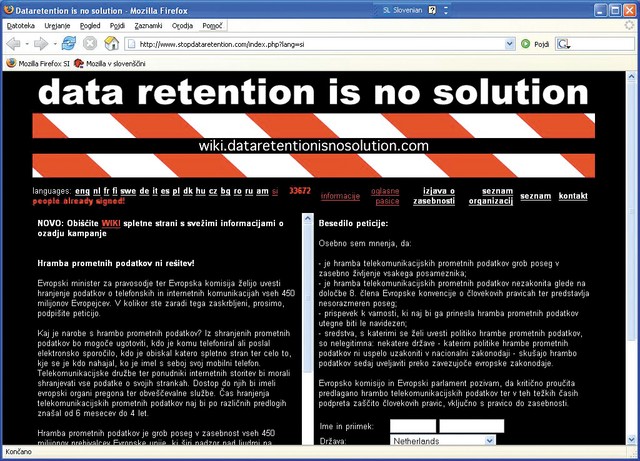Open the Pojdi menu
The width and height of the screenshot is (640, 461).
117,26
